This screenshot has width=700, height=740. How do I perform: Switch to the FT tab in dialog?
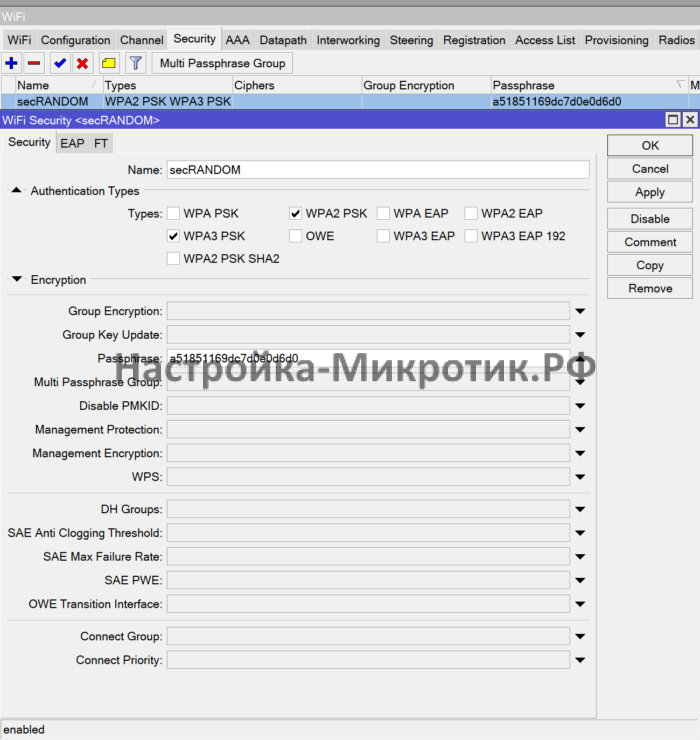[101, 143]
